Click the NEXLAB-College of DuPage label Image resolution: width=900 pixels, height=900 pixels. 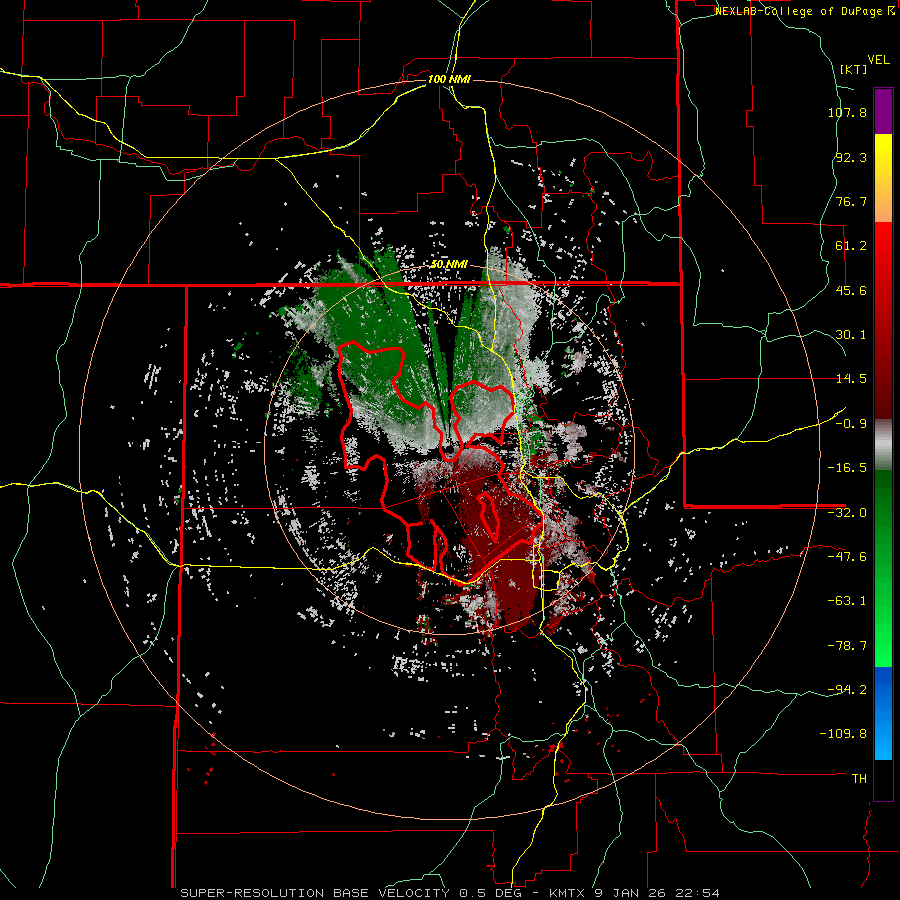(x=804, y=11)
